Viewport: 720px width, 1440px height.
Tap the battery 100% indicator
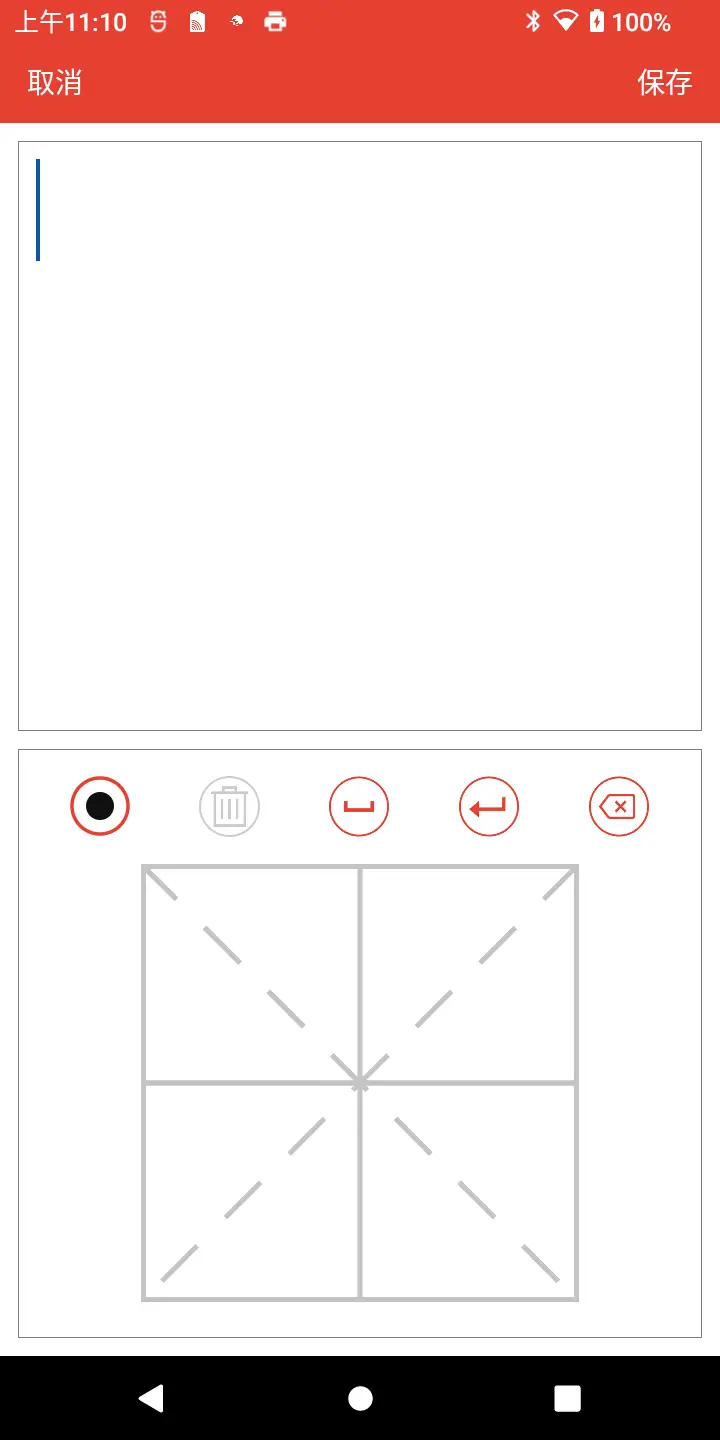630,21
